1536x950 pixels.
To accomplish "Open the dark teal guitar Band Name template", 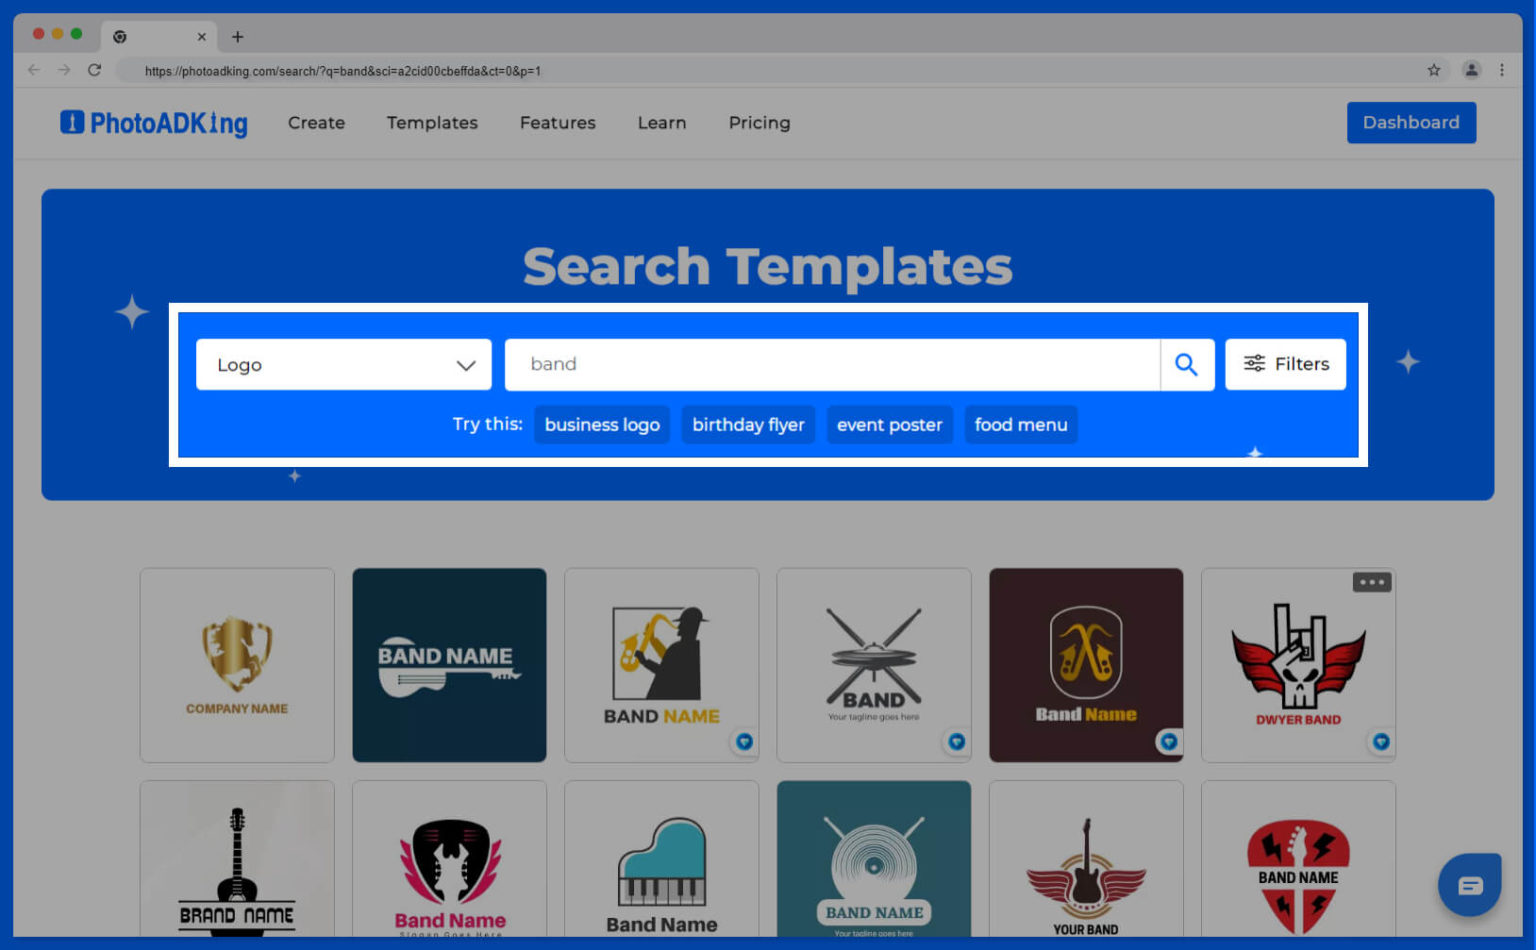I will 449,665.
